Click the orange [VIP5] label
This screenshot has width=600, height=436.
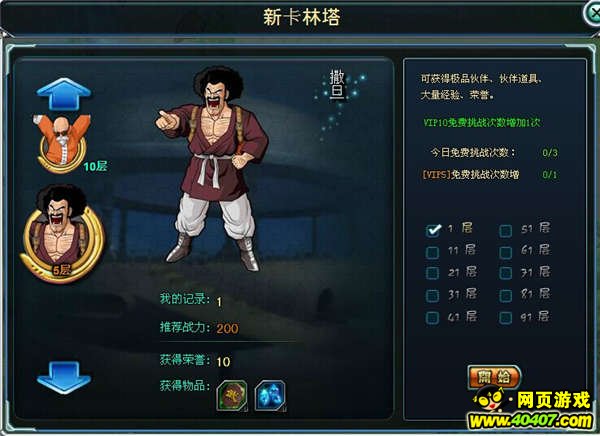[x=437, y=175]
